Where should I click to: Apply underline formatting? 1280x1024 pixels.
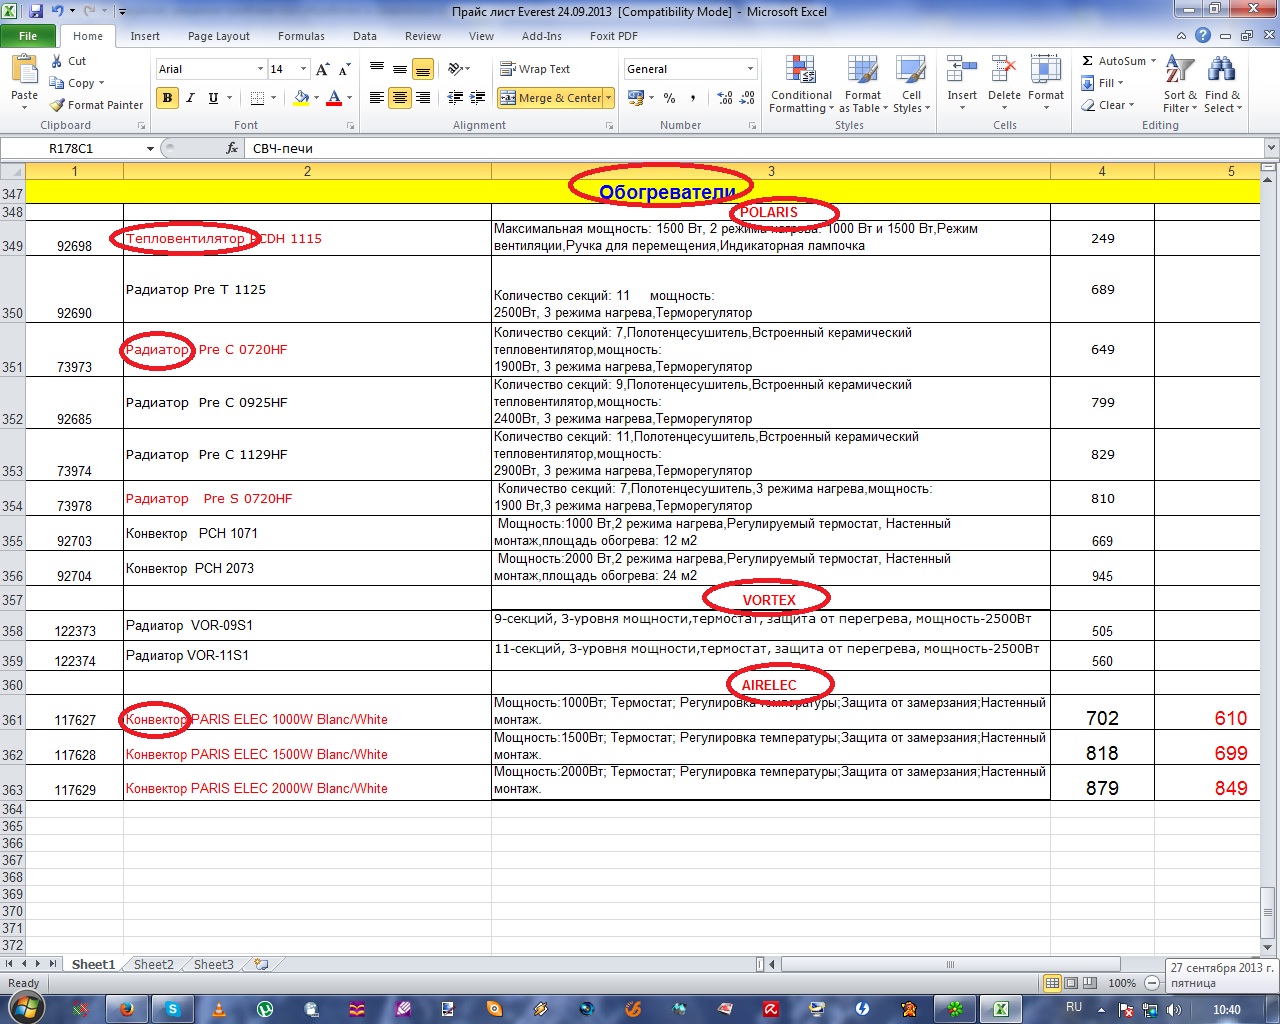[x=213, y=98]
